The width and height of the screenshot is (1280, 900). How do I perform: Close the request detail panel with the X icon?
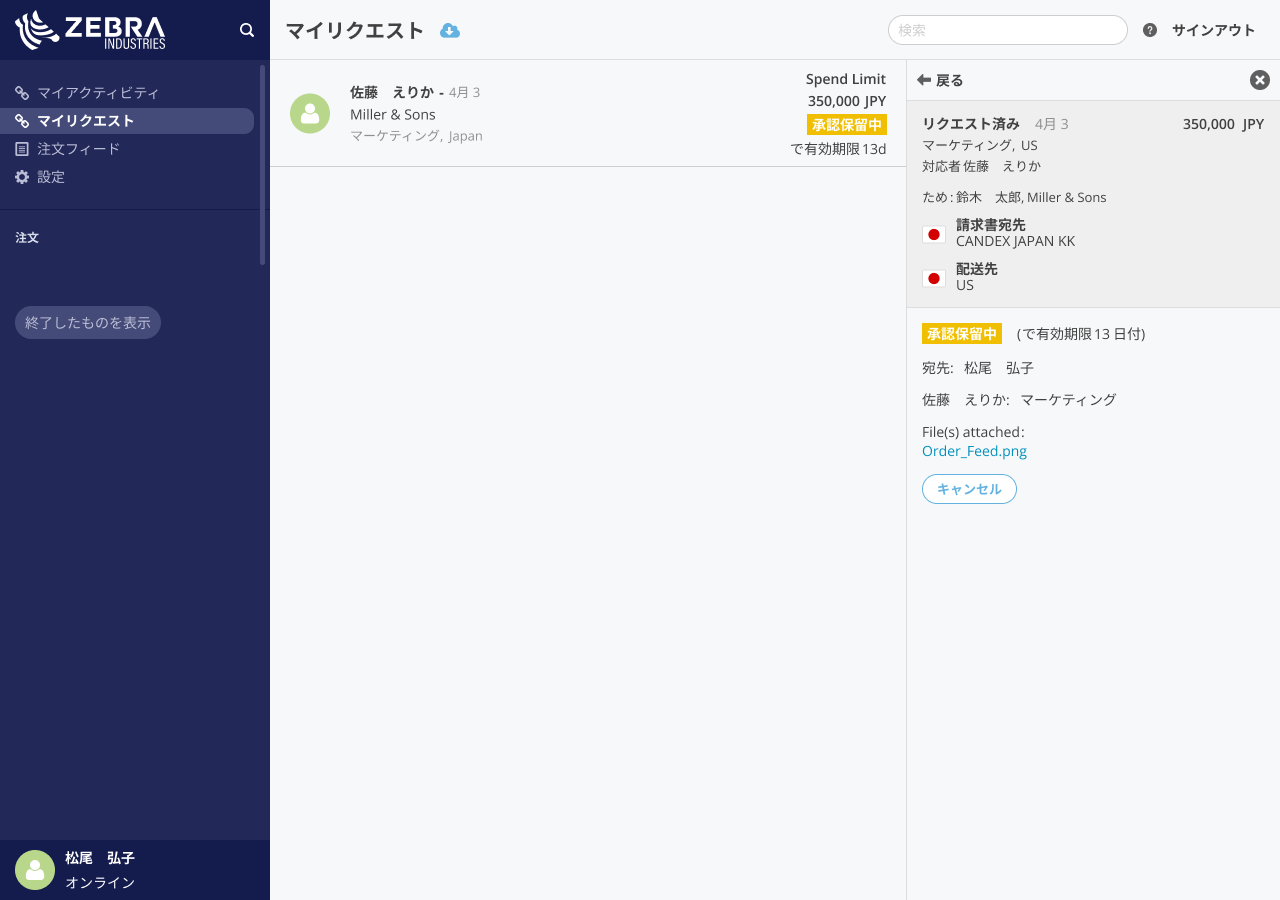coord(1259,80)
